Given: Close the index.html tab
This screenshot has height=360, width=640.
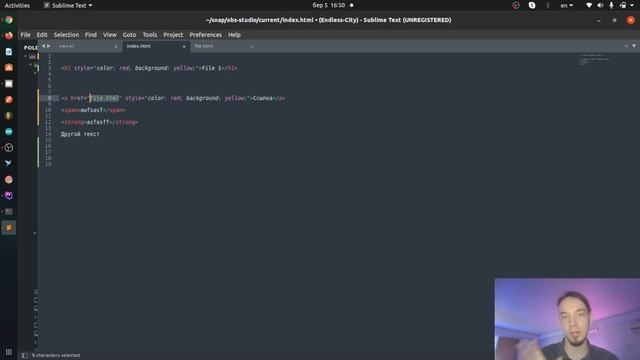Looking at the screenshot, I should [184, 47].
